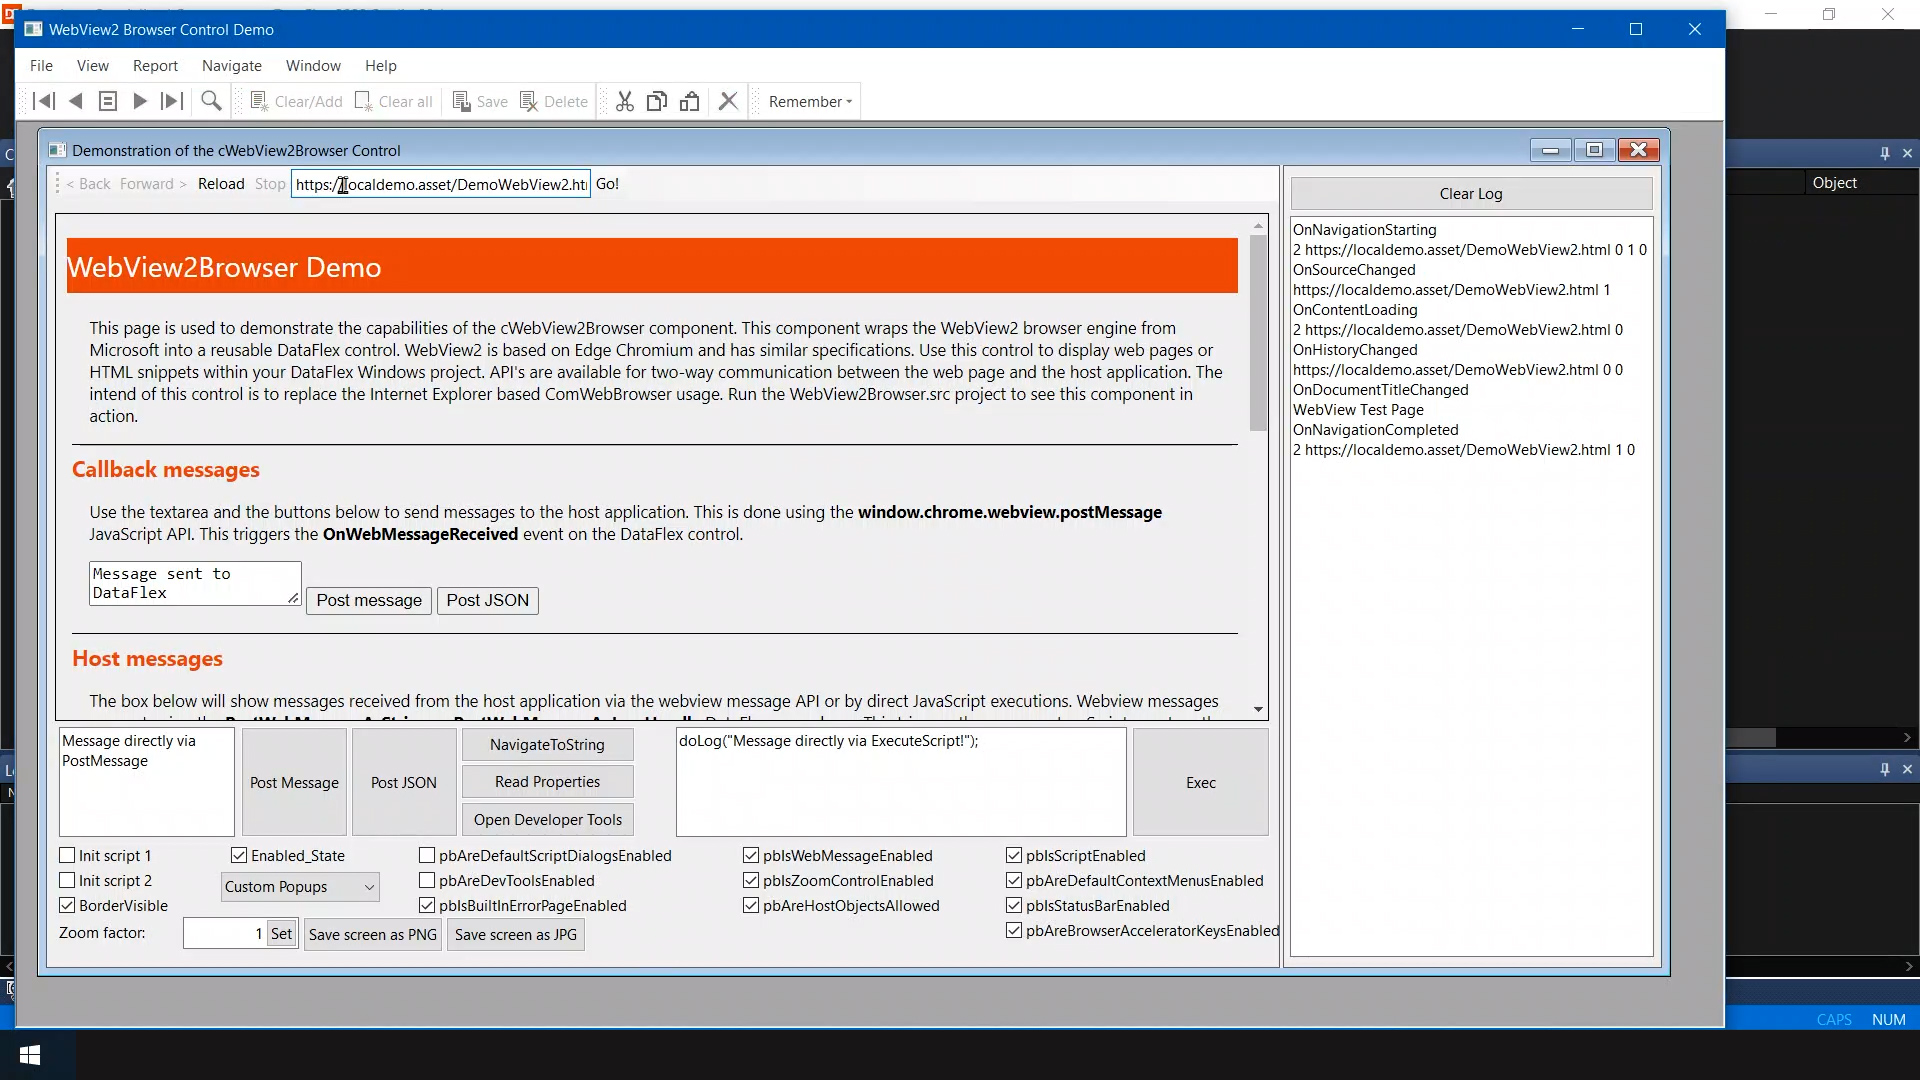Open the find magnifier tool

pos(211,101)
